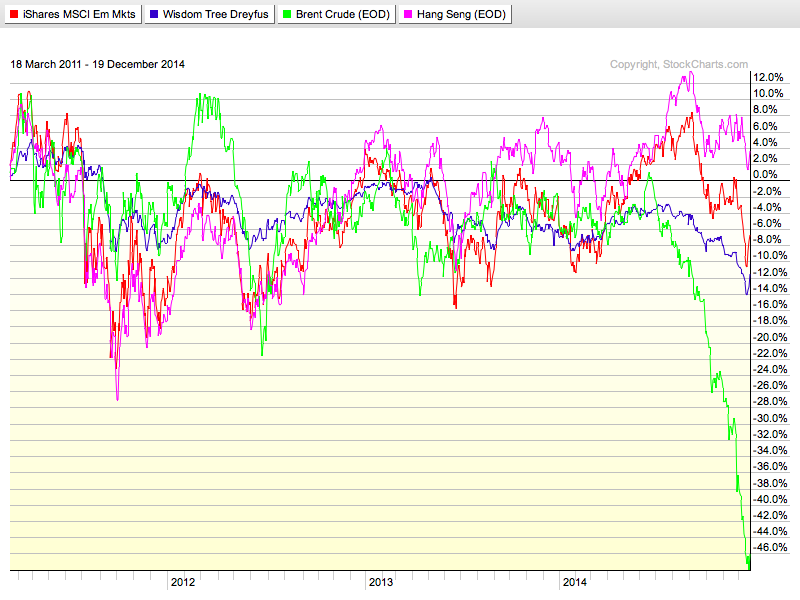Click the -8.0% y-axis label
The image size is (800, 600).
click(x=768, y=239)
